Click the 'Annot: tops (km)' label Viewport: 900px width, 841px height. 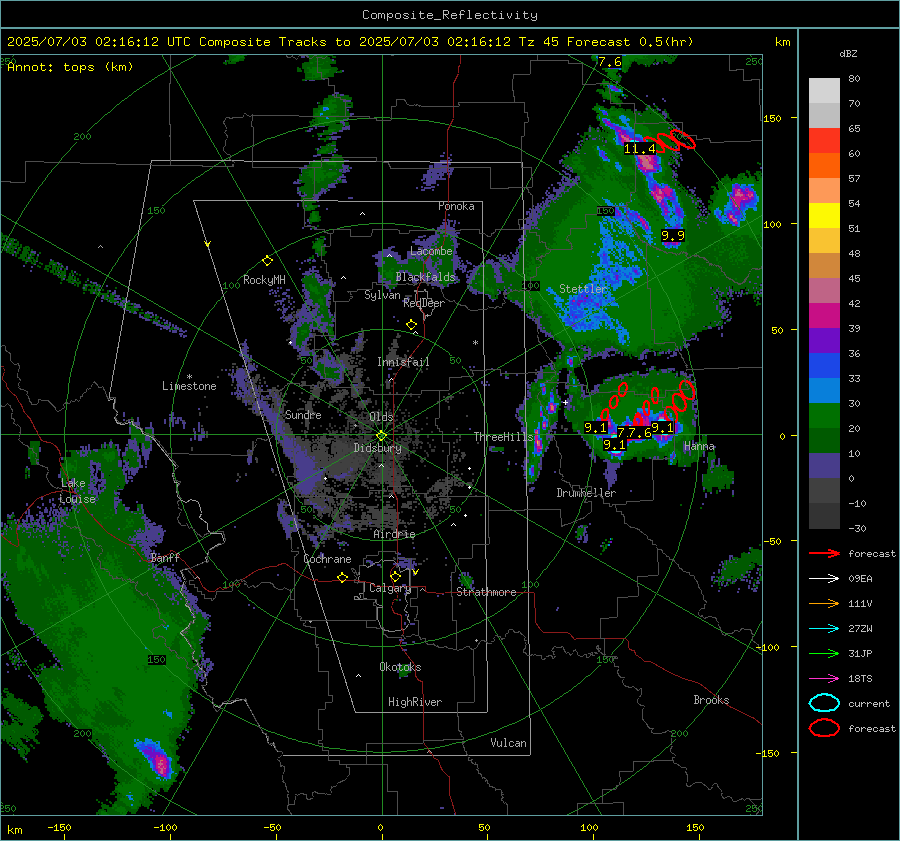(x=70, y=67)
